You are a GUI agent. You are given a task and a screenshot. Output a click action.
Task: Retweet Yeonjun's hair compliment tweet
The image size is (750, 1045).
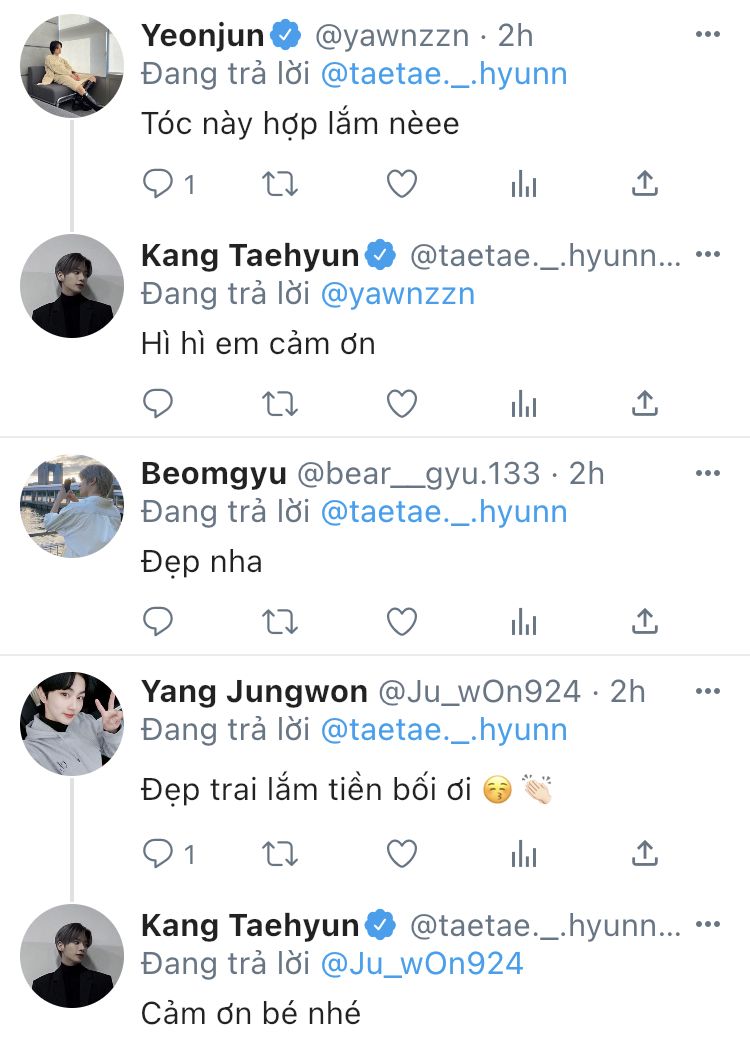click(280, 184)
